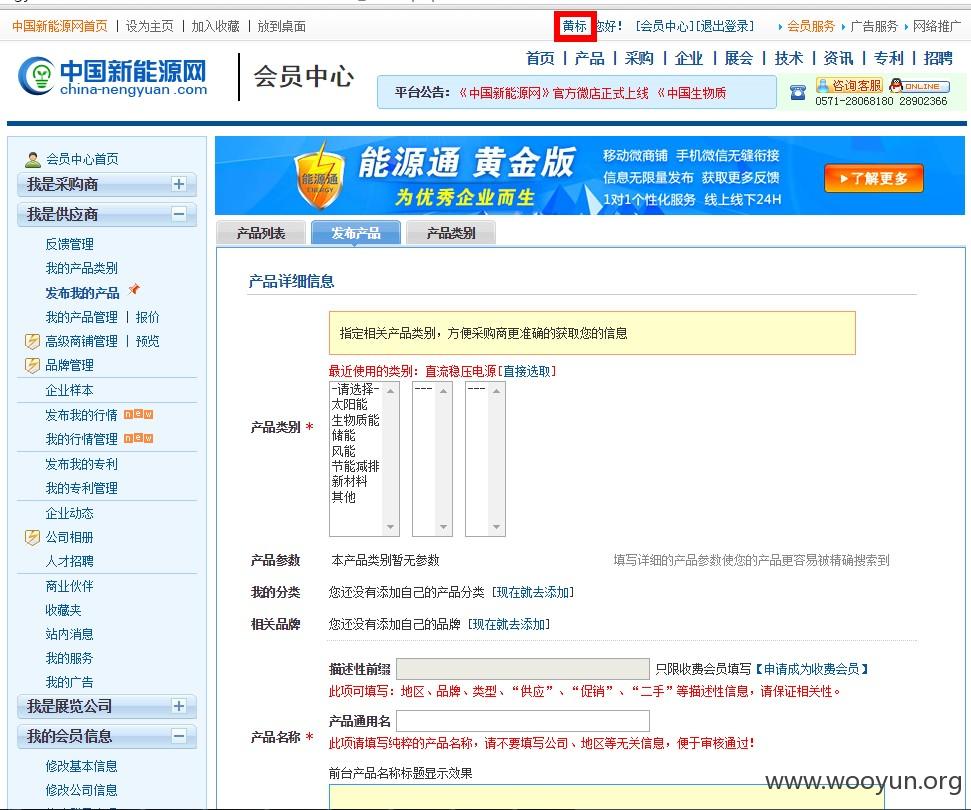The image size is (971, 810).
Task: Open 资讯 in top navigation
Action: pos(838,58)
